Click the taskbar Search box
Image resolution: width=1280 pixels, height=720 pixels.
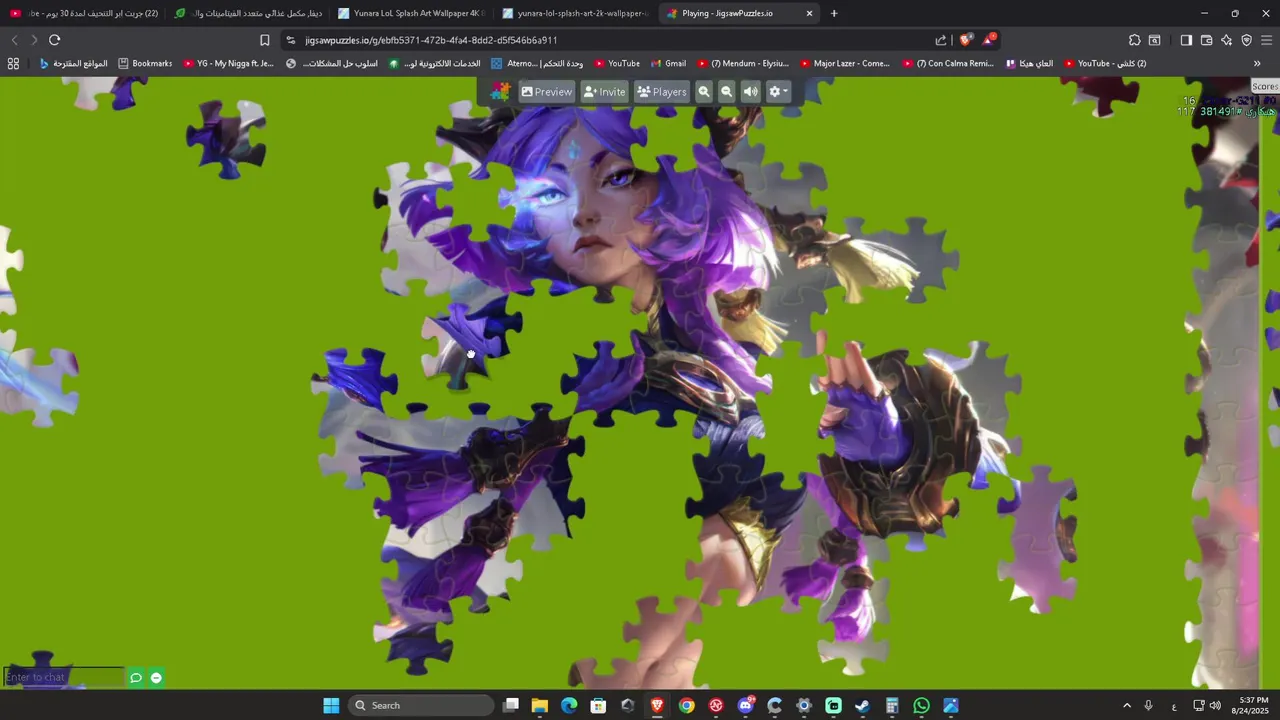pyautogui.click(x=421, y=705)
